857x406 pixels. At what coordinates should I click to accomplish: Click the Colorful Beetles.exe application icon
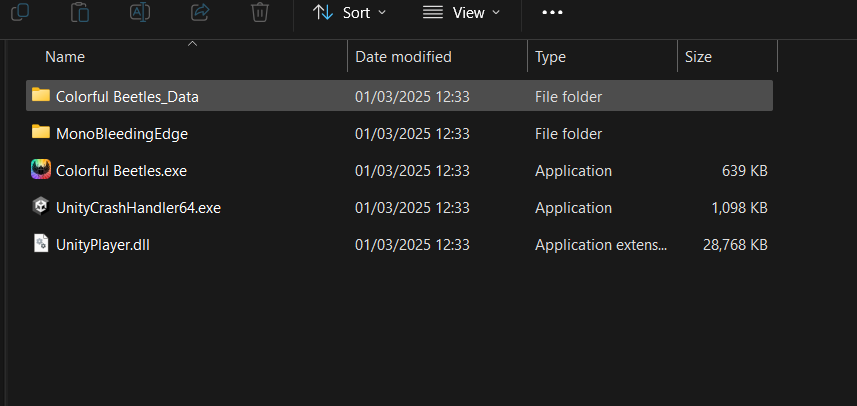coord(41,170)
